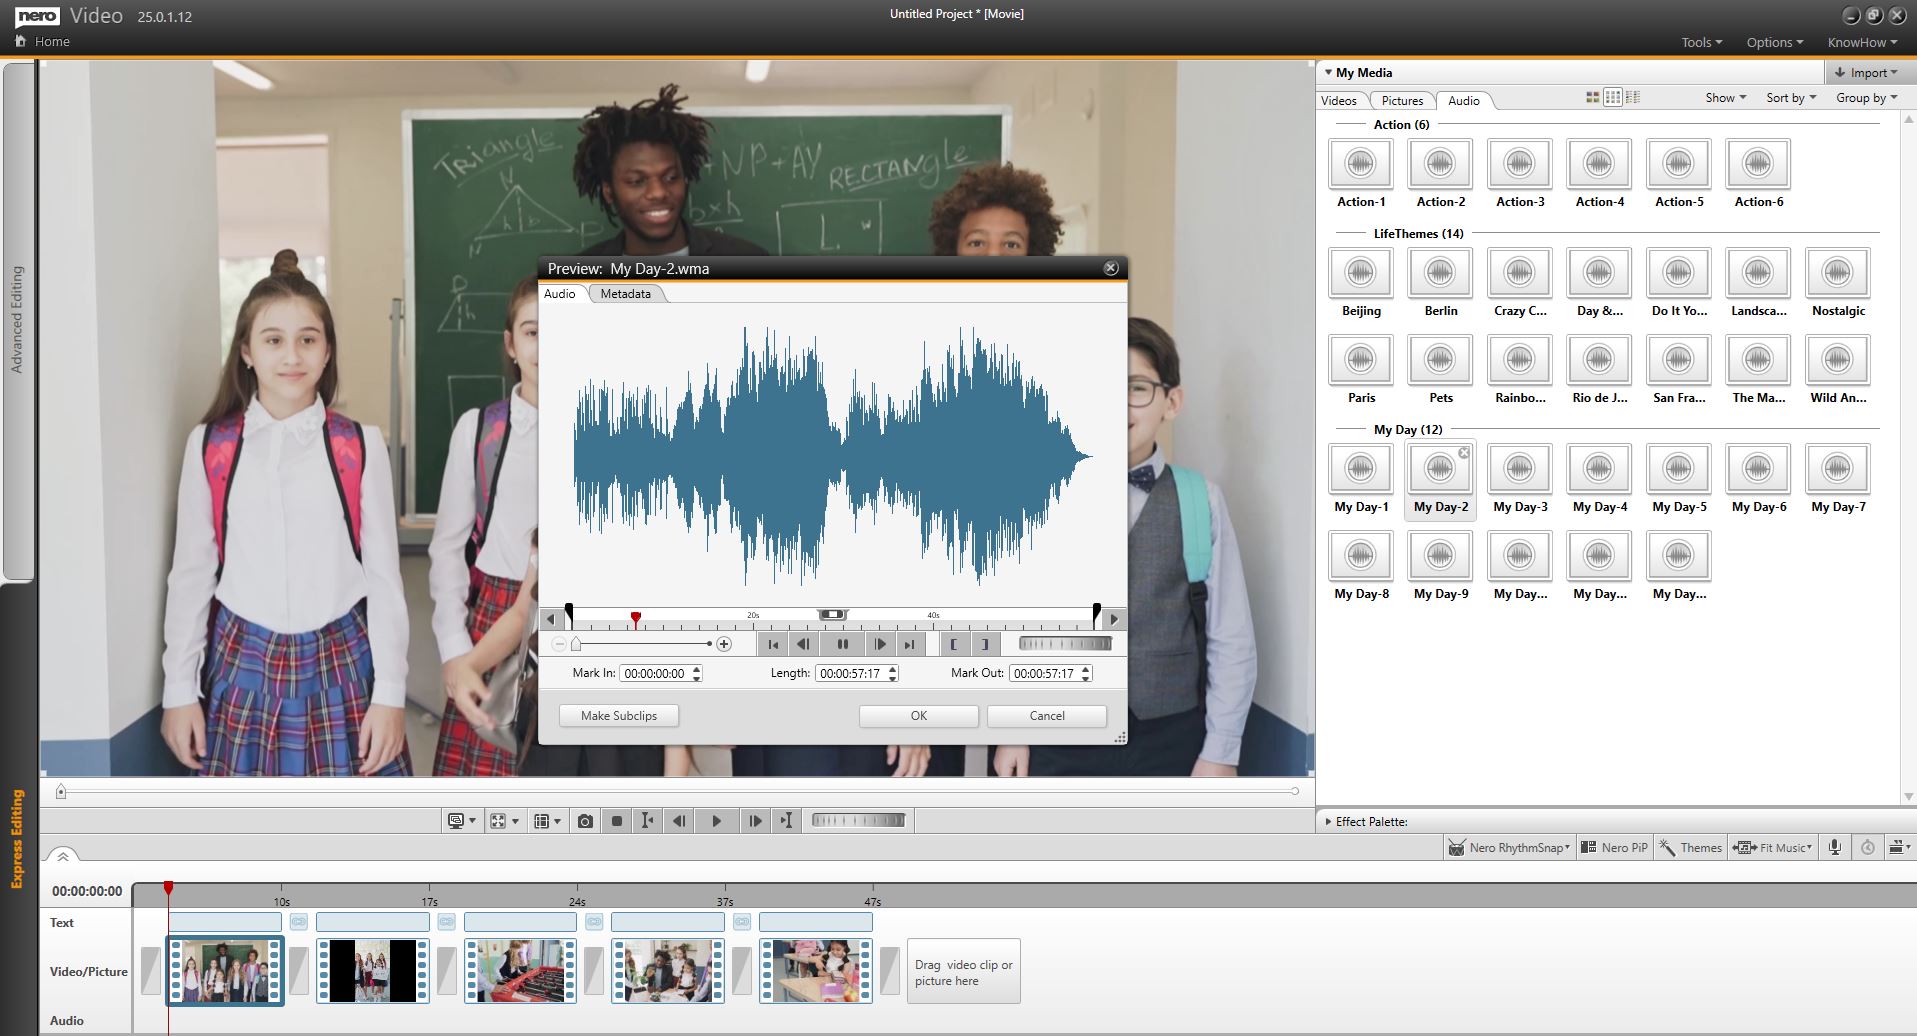Open the voice recording microphone tool
Viewport: 1917px width, 1036px height.
click(x=1834, y=847)
